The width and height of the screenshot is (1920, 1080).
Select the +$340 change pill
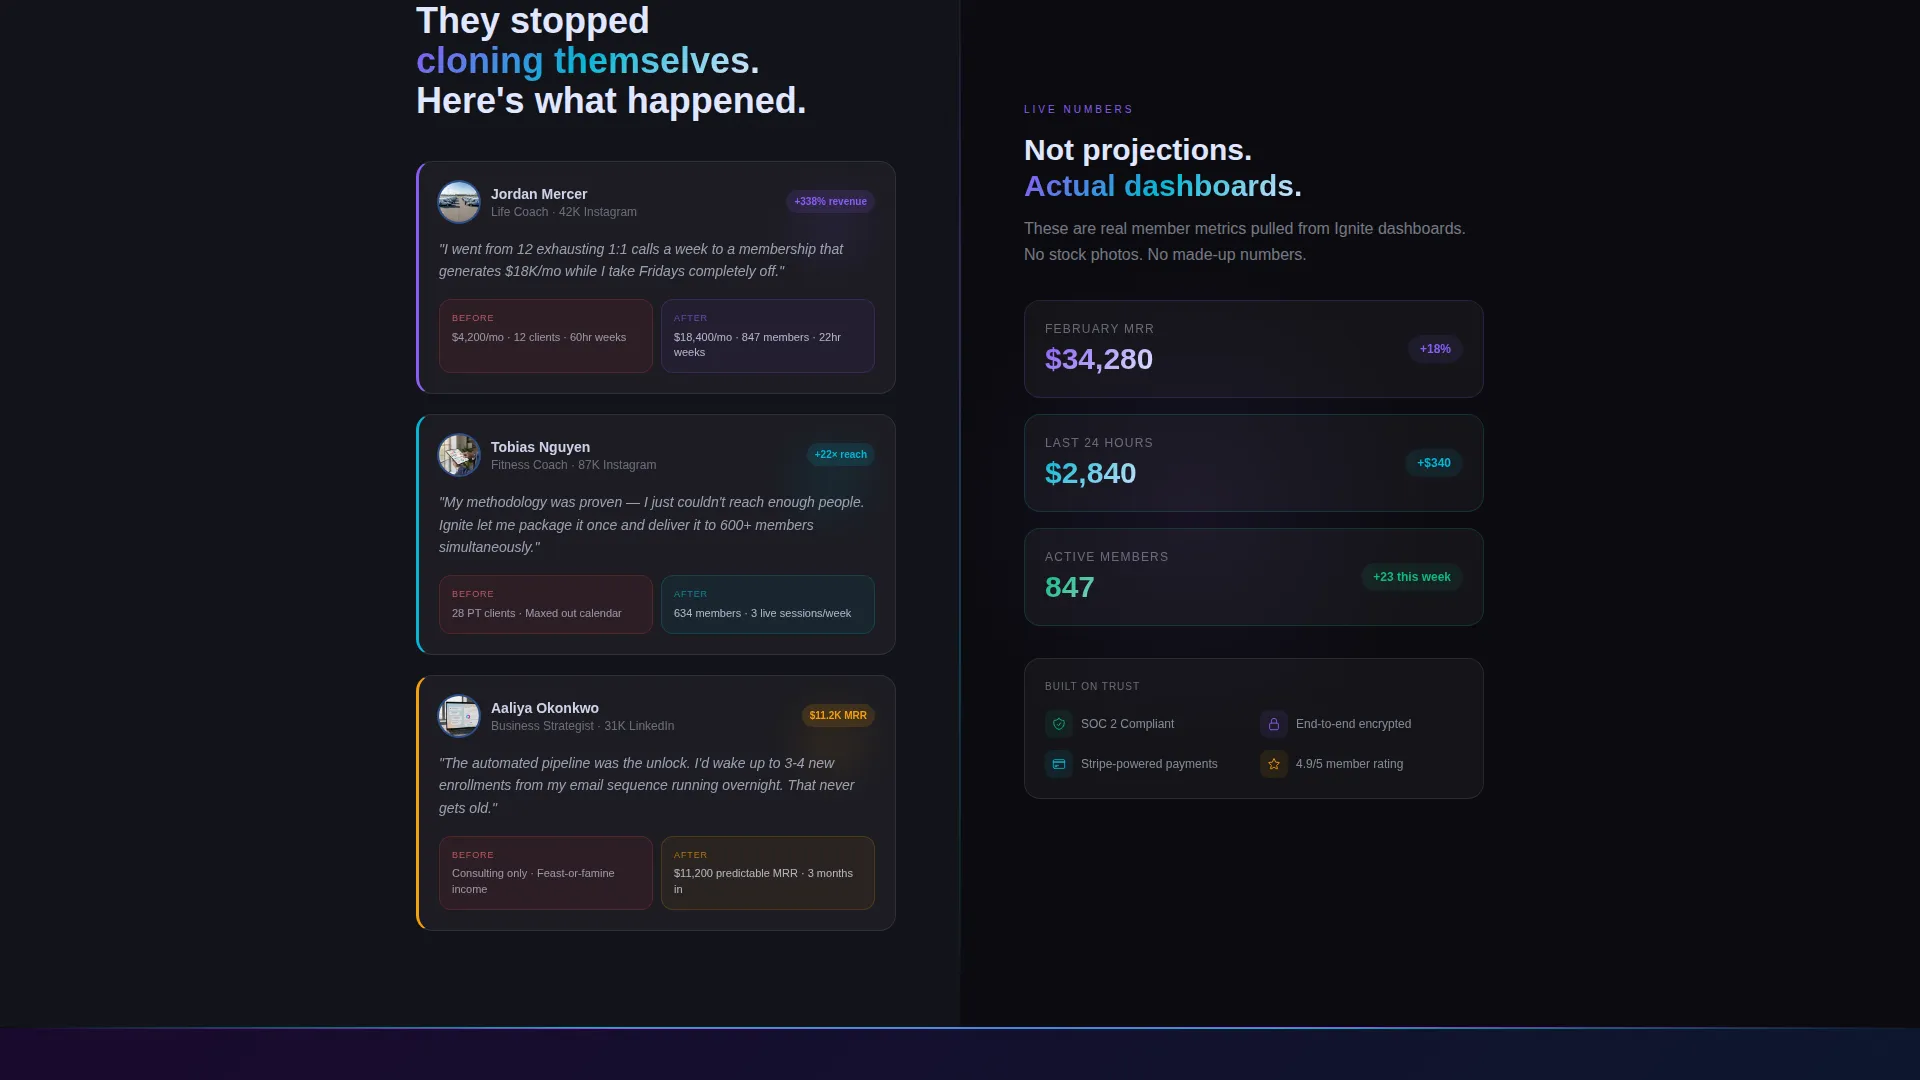tap(1433, 463)
